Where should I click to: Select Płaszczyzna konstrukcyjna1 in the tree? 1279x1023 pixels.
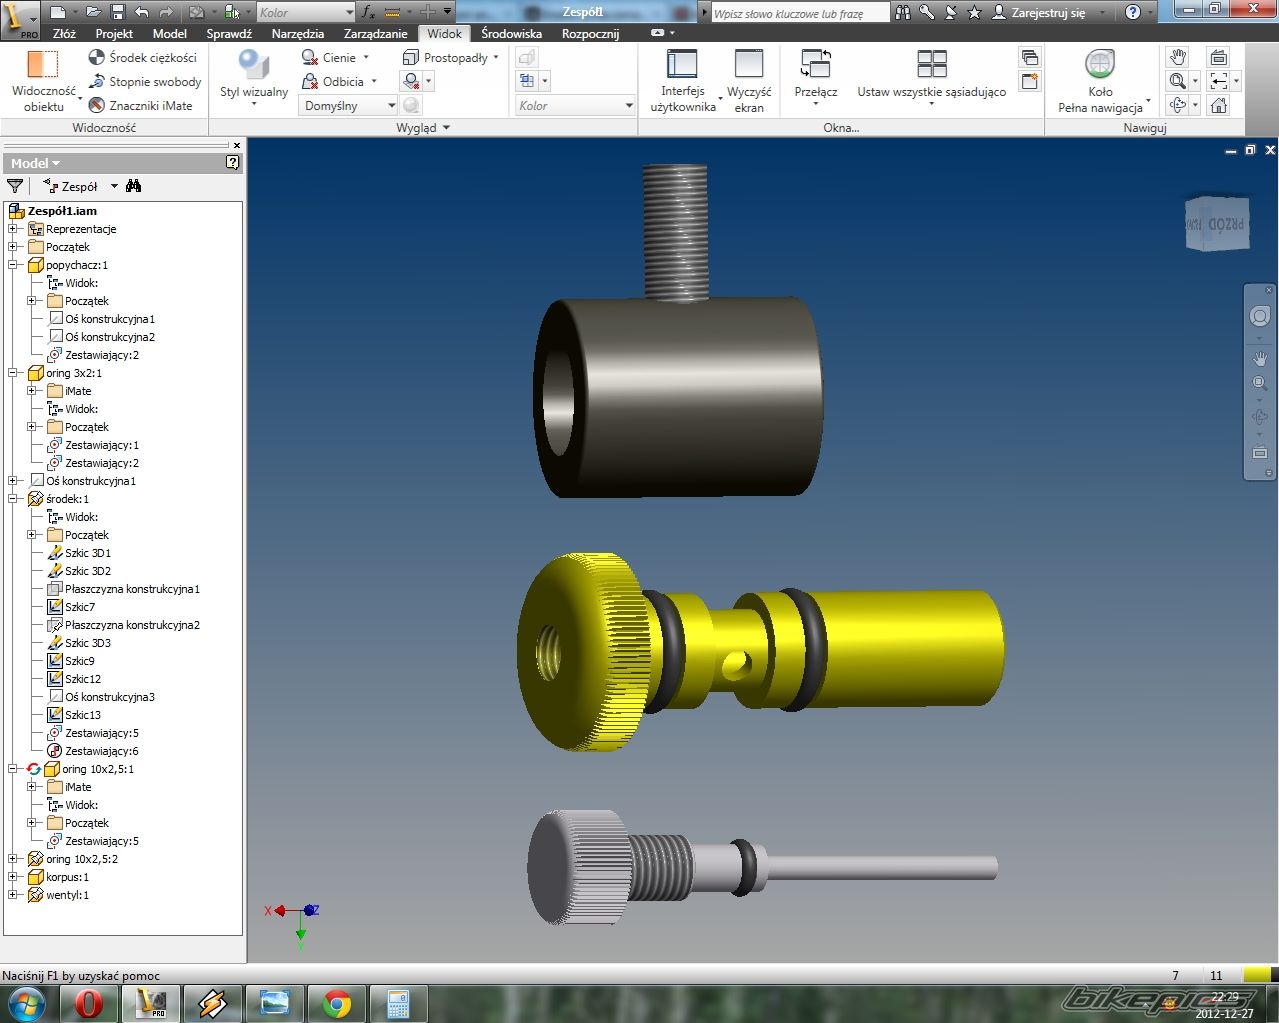(132, 589)
